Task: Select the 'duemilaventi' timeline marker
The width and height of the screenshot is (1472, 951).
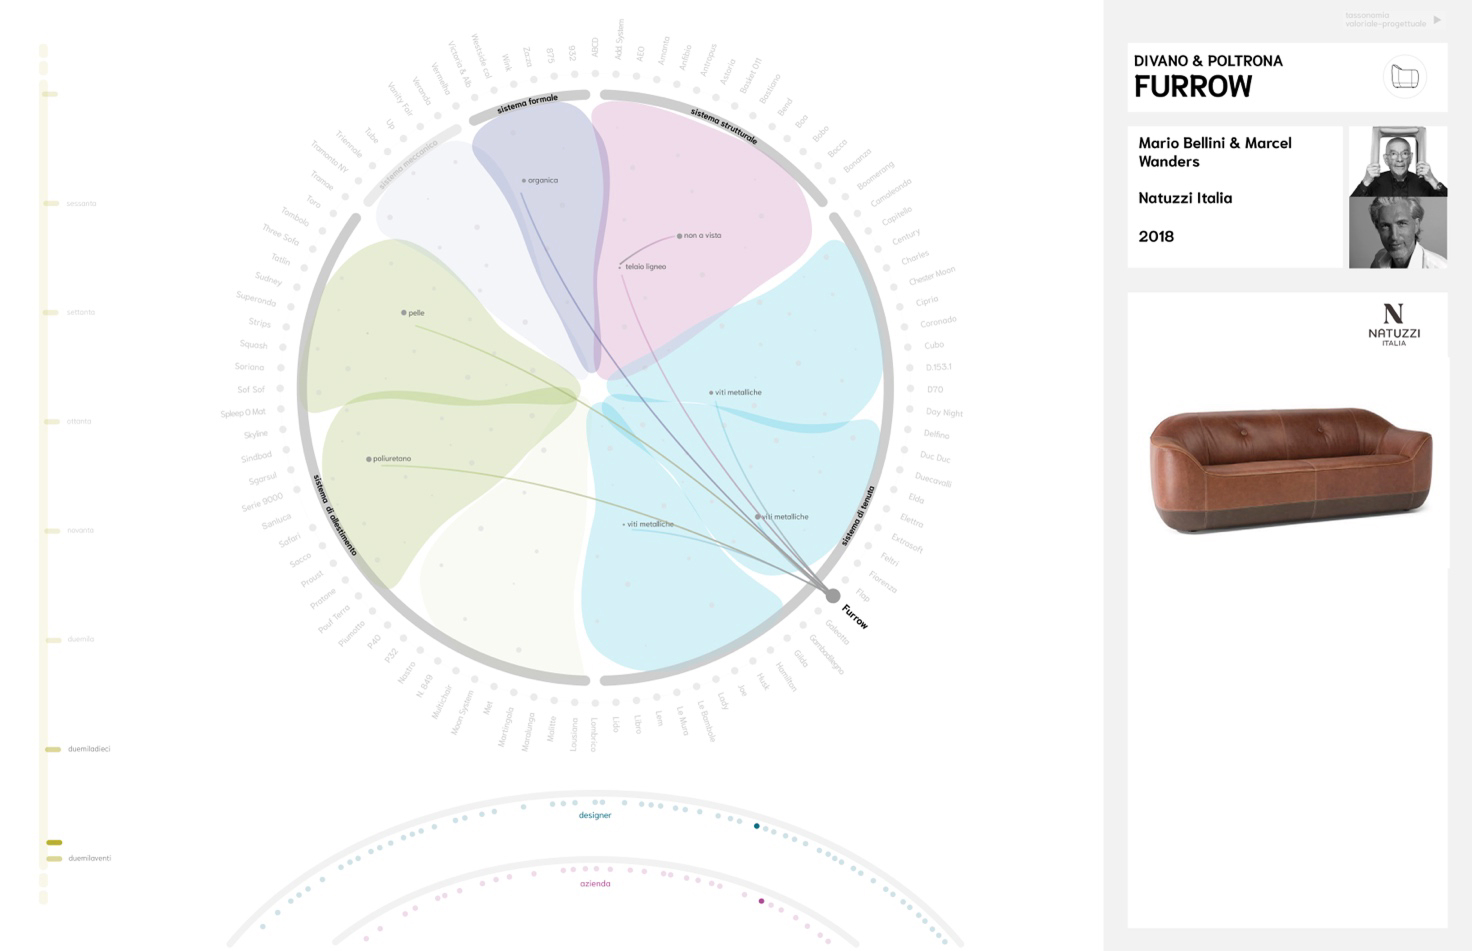Action: click(x=88, y=858)
